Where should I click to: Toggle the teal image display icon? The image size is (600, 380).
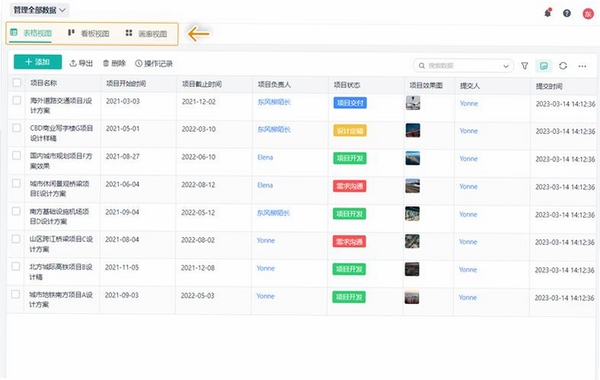tap(544, 66)
